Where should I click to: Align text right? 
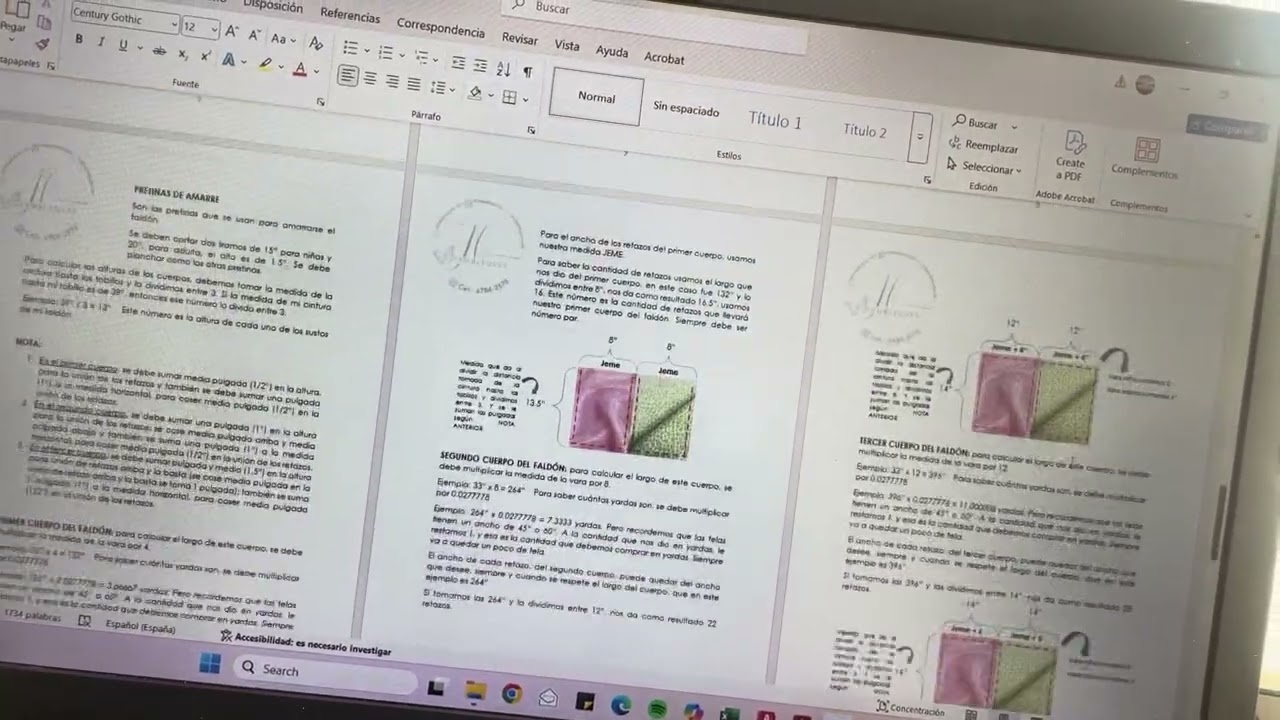(x=392, y=82)
